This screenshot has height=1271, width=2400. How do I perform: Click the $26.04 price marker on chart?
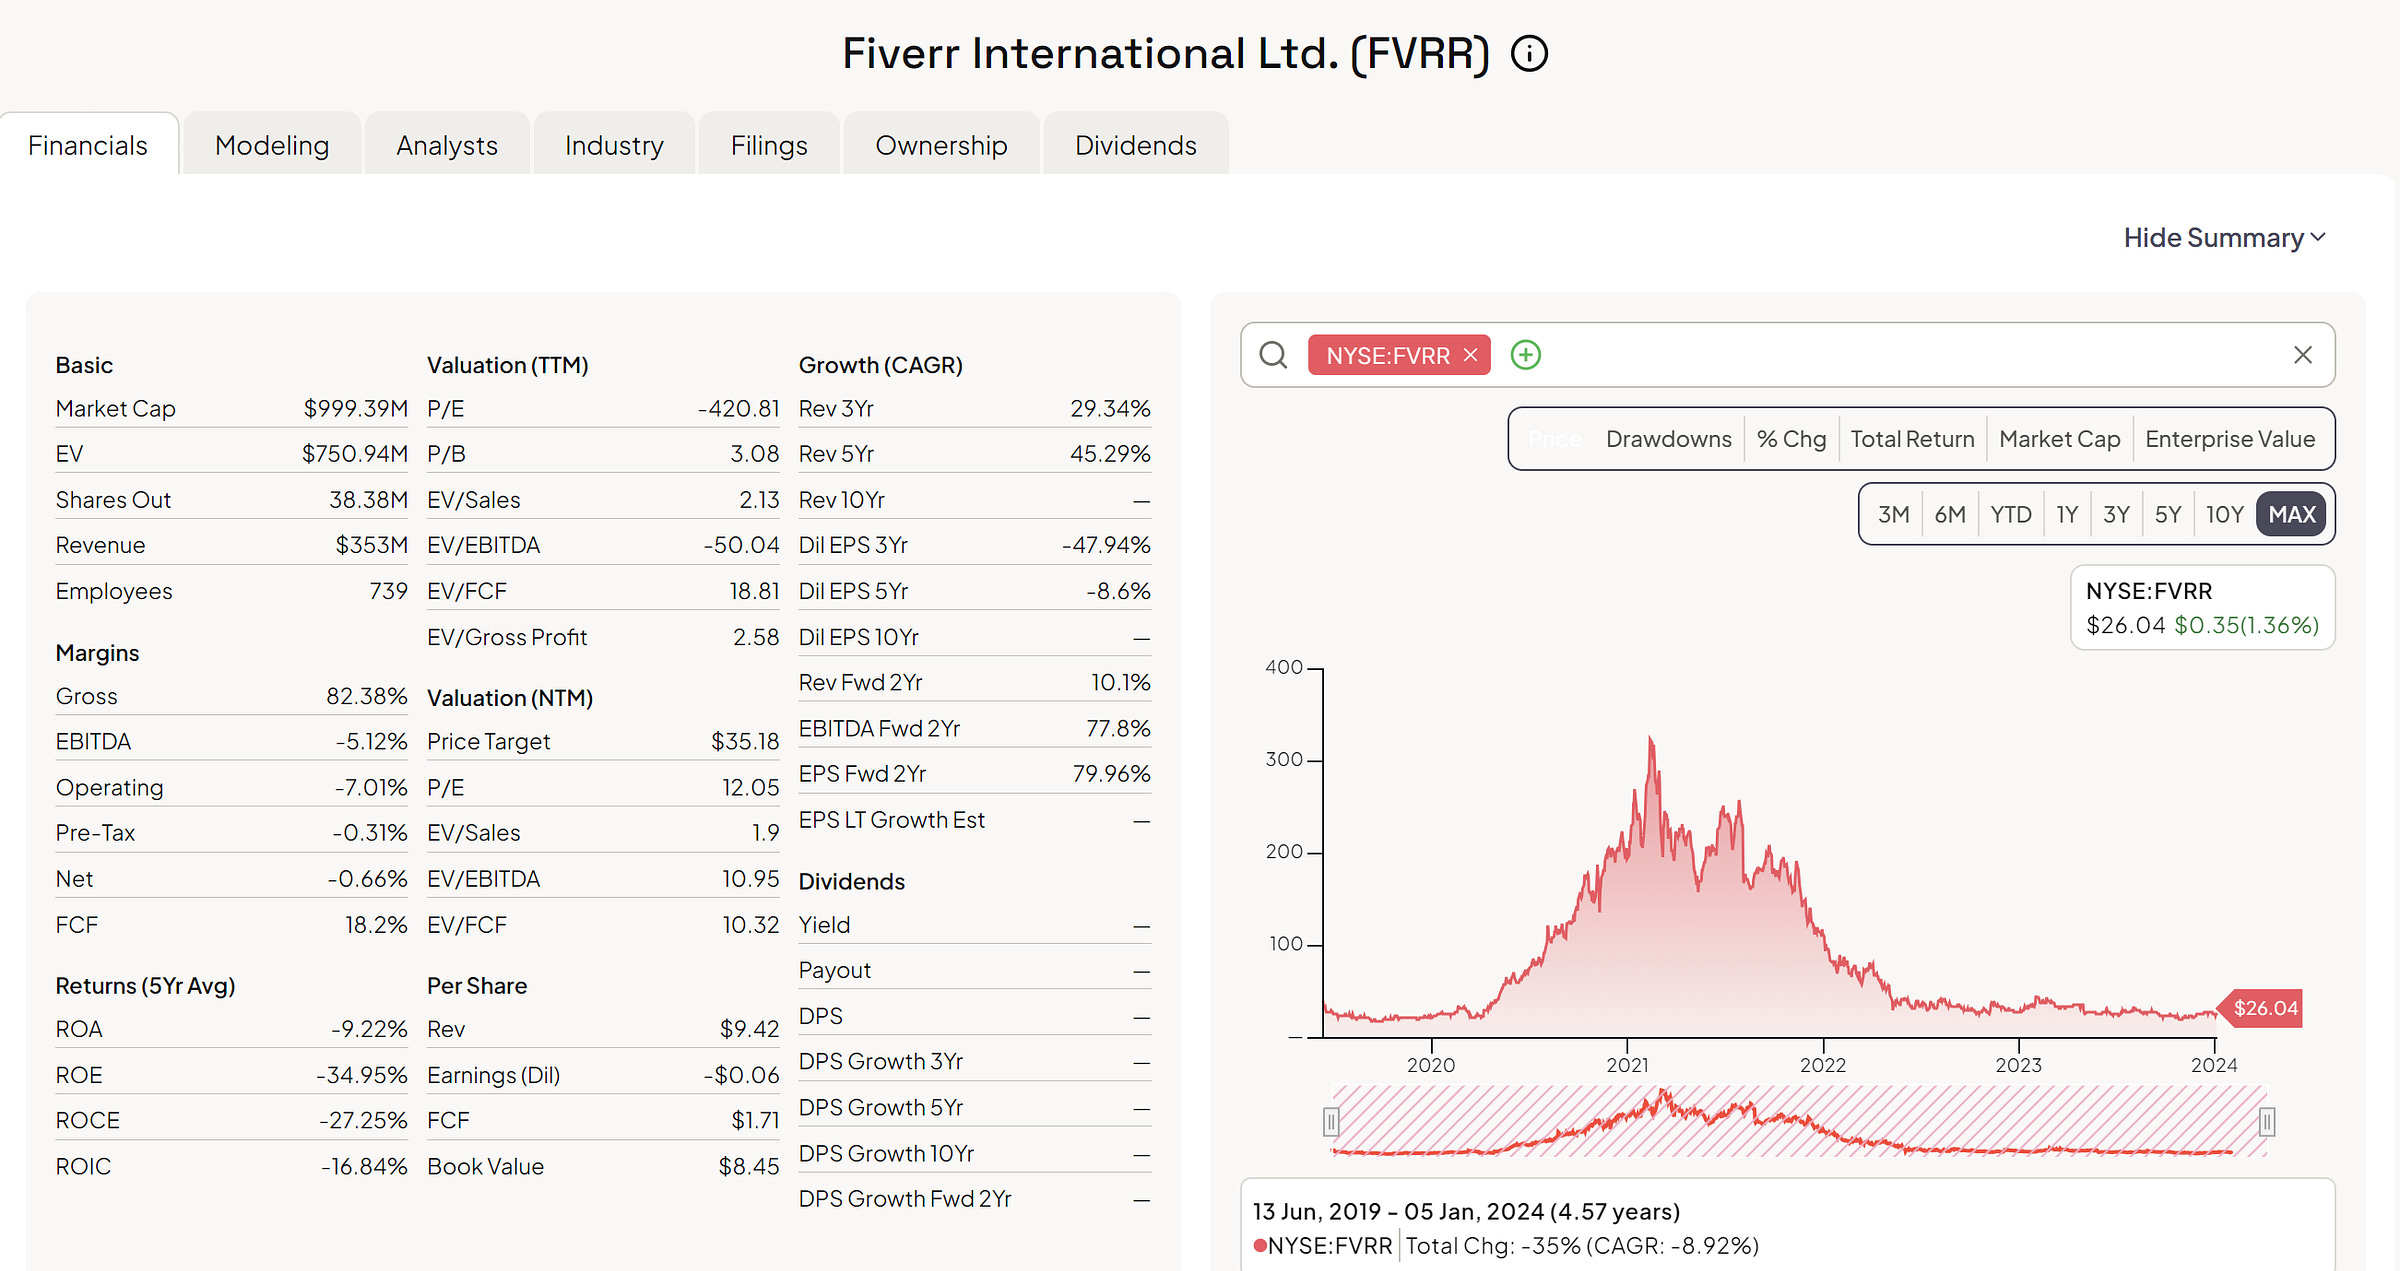coord(2265,1008)
